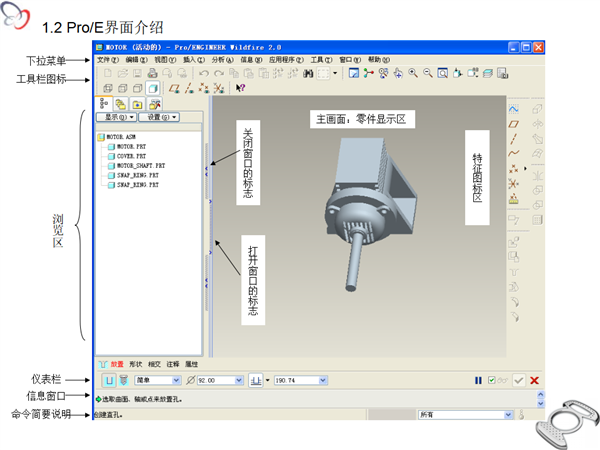Open the 分析 (Analysis) menu
The height and width of the screenshot is (450, 600).
(x=223, y=60)
